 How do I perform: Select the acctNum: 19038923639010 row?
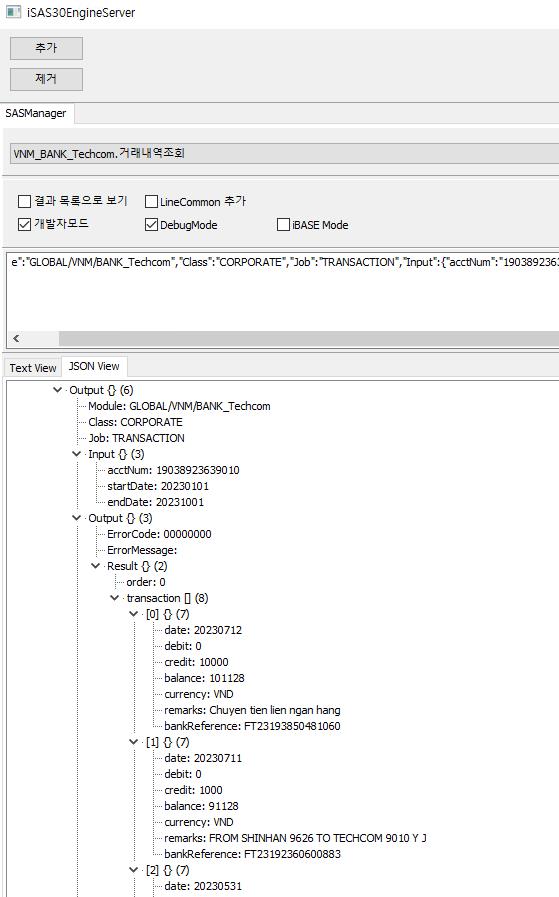pyautogui.click(x=173, y=470)
